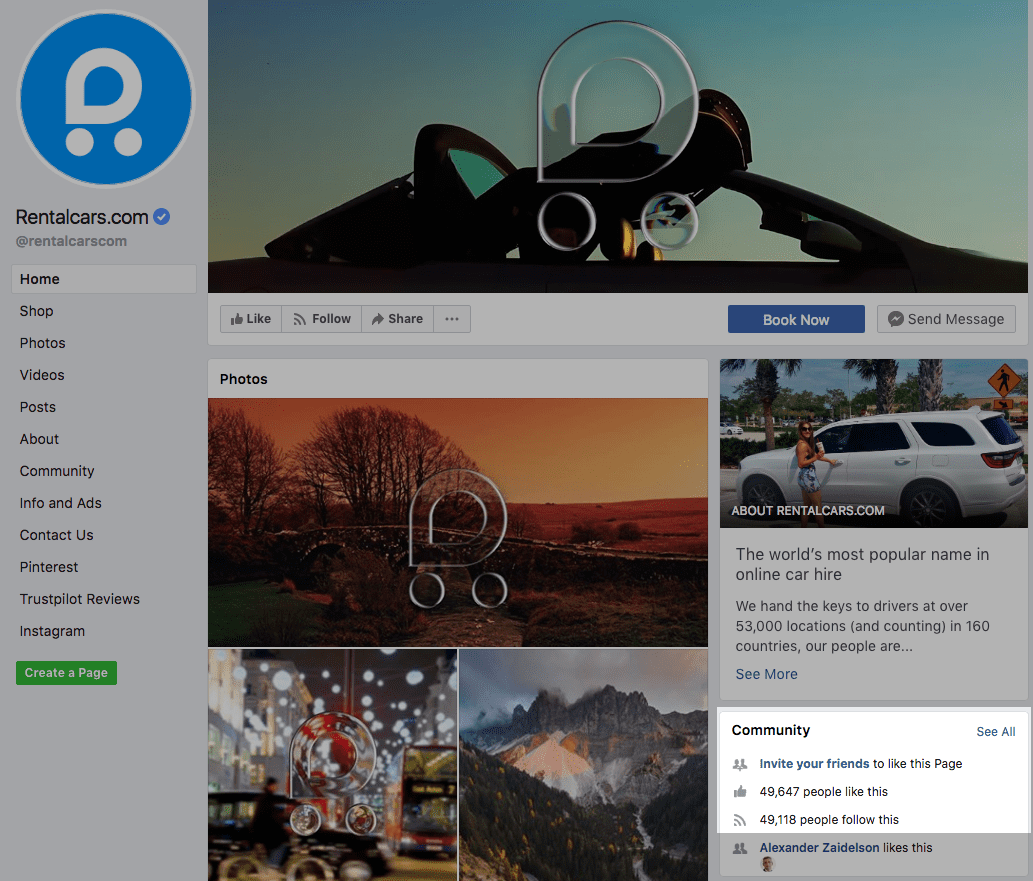Click the follow count RSS icon

[740, 819]
